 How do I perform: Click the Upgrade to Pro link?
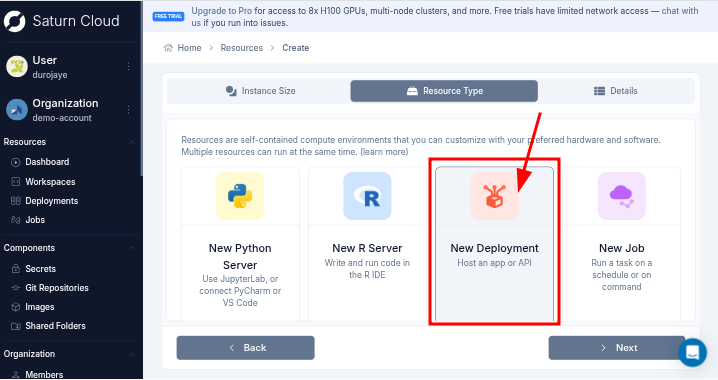pos(222,11)
